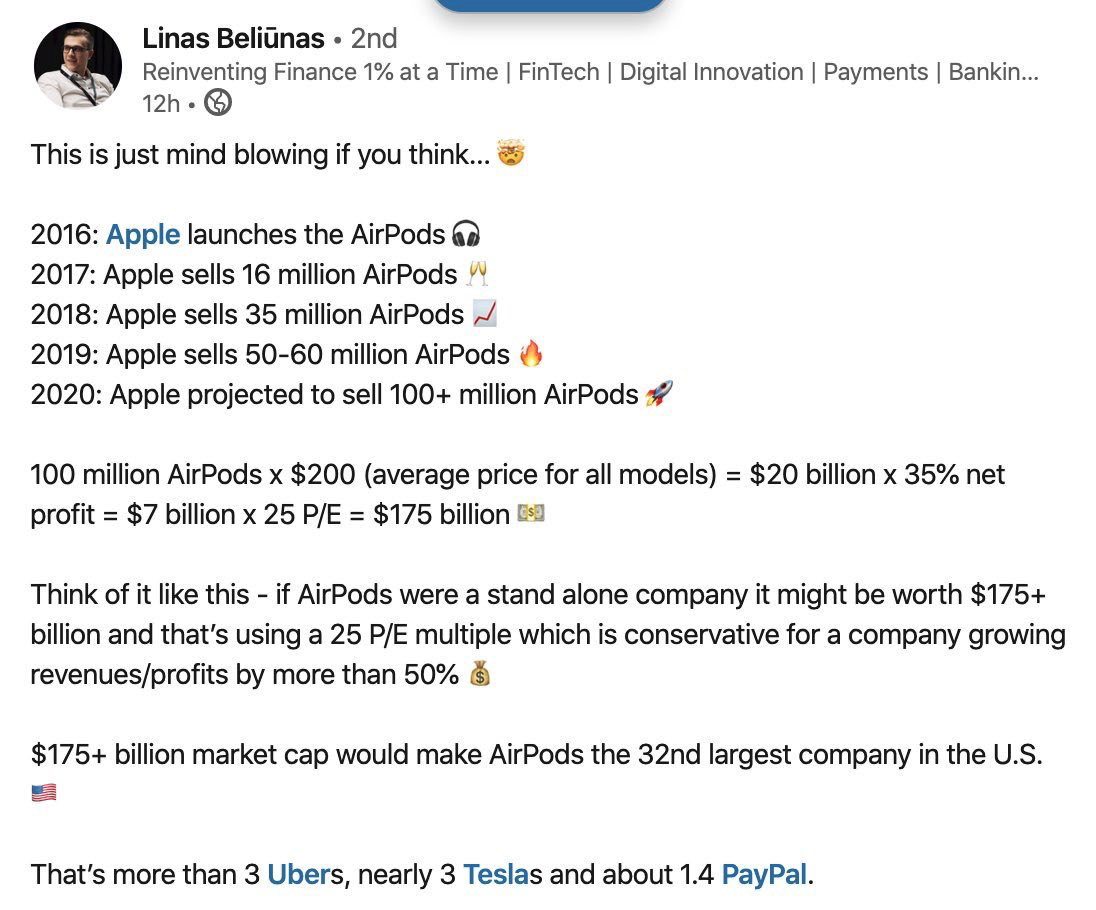Open Linas Beliūnas author name link
Viewport: 1096px width, 910px height.
pyautogui.click(x=233, y=38)
